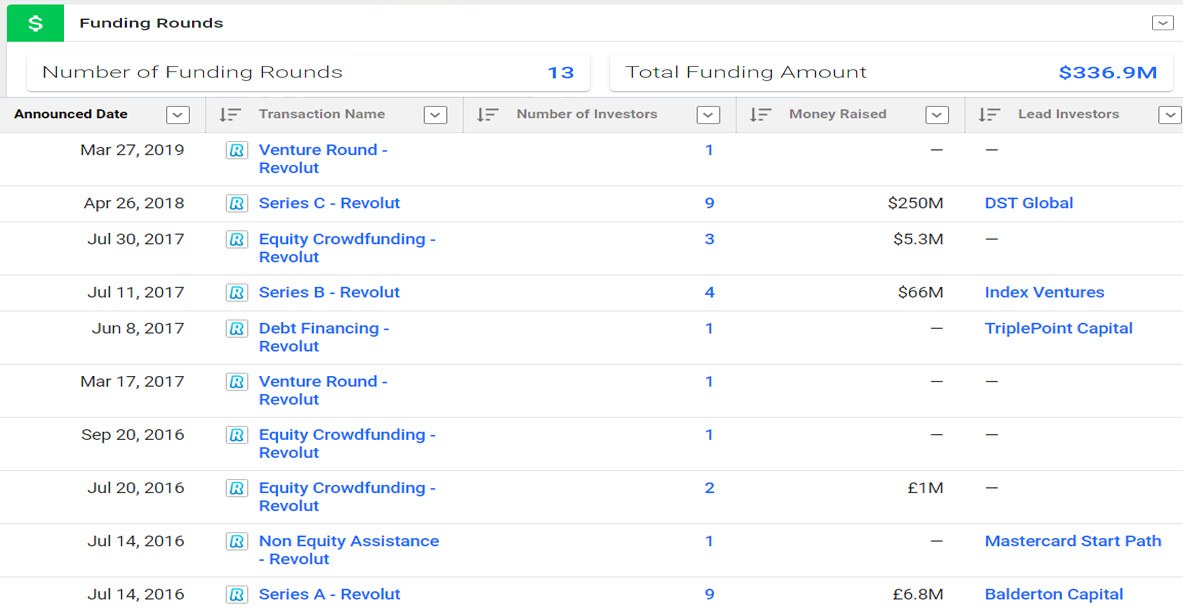
Task: Open the Mastercard Start Path investor link
Action: tap(1073, 541)
